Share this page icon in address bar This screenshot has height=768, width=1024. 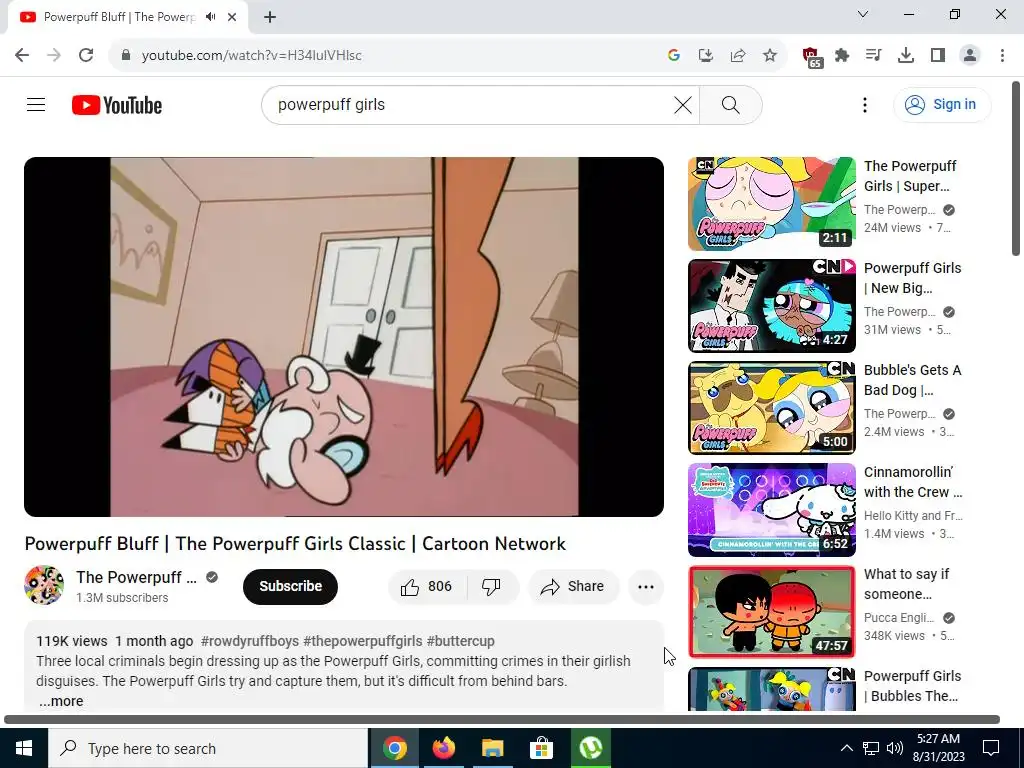(738, 55)
